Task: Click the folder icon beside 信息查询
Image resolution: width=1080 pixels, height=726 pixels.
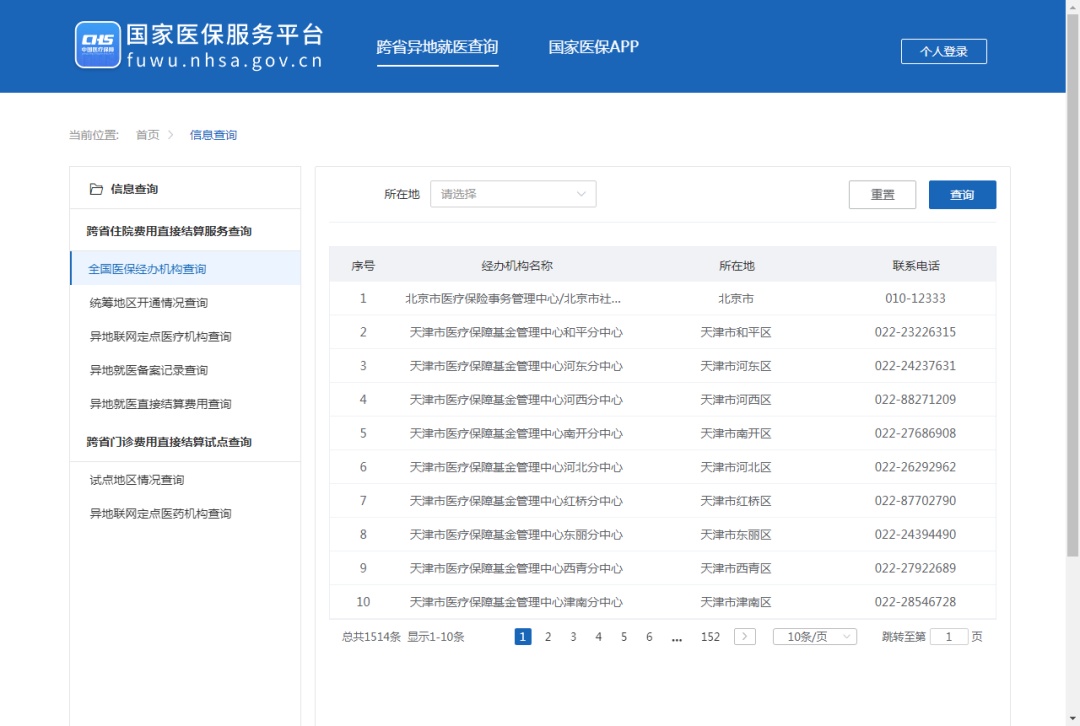Action: pyautogui.click(x=96, y=189)
